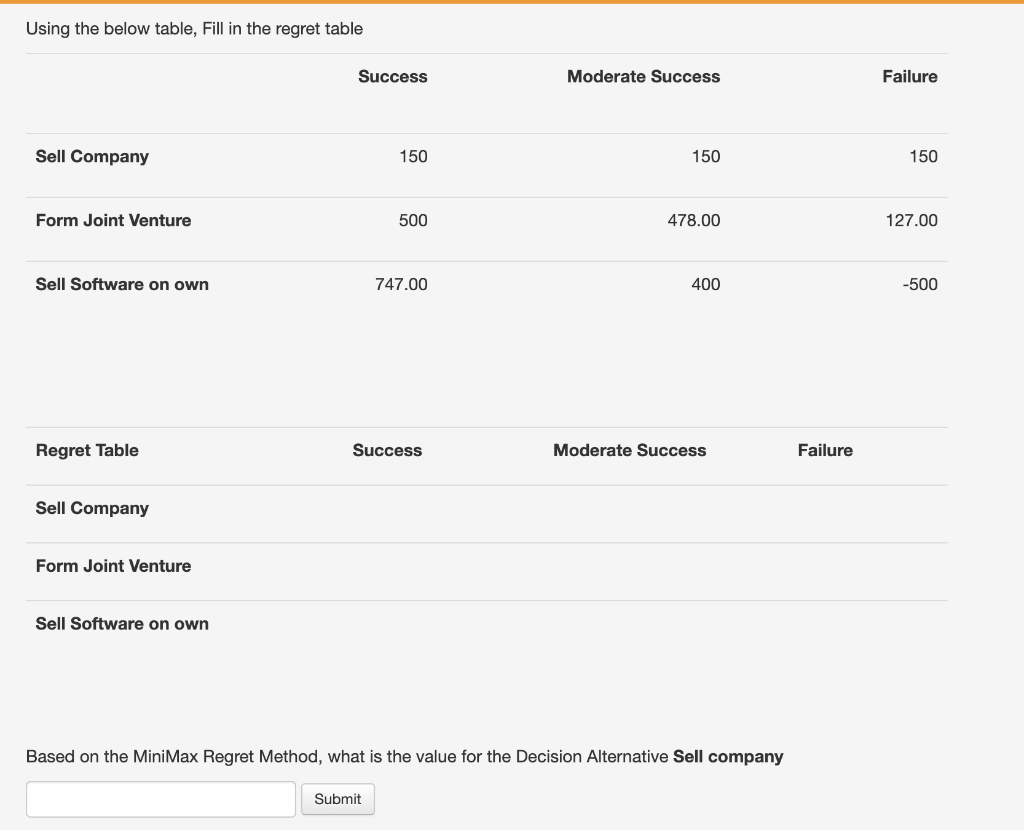Click the 127.00 payoff value
The image size is (1024, 830).
[911, 220]
